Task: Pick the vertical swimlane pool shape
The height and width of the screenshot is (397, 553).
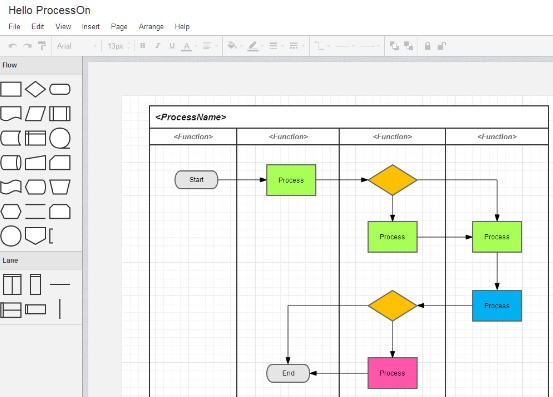Action: click(x=12, y=284)
